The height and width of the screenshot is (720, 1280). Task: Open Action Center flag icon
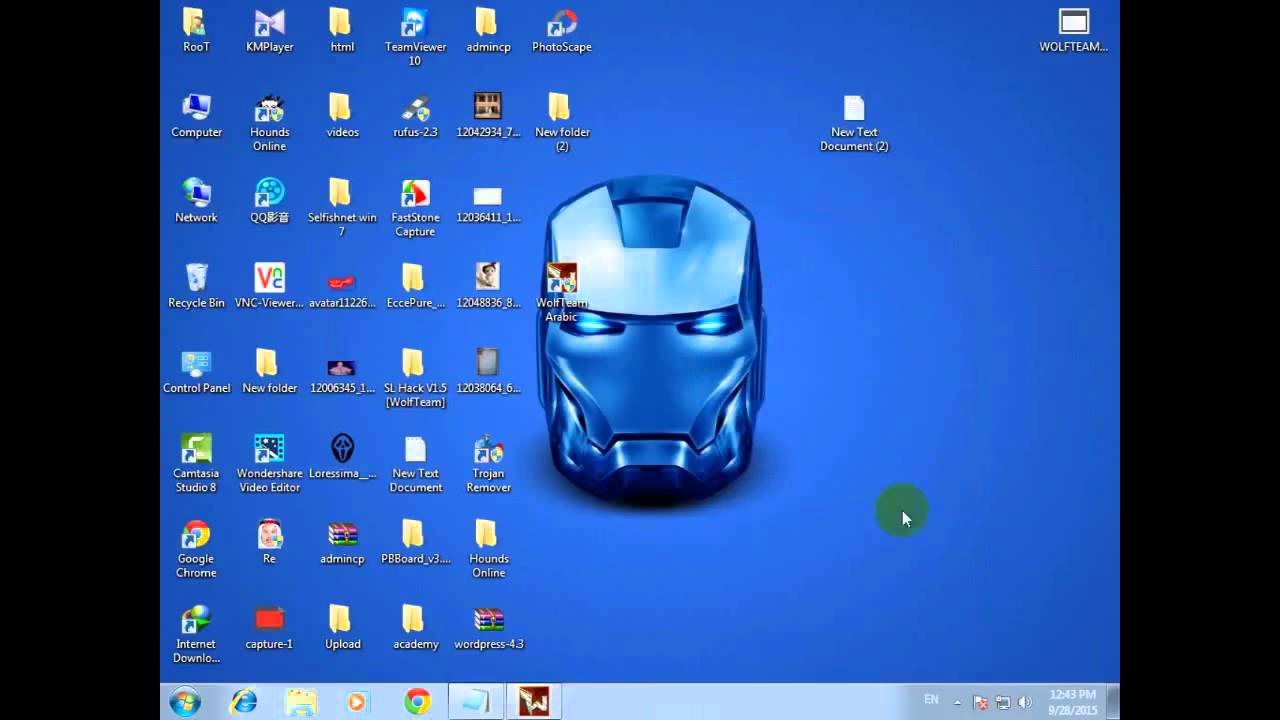(x=981, y=703)
